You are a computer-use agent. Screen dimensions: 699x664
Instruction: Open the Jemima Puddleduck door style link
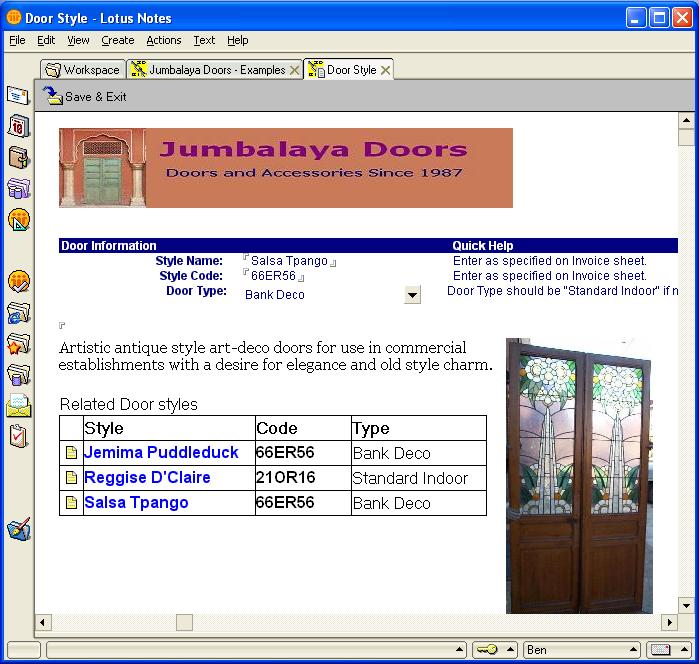(161, 453)
